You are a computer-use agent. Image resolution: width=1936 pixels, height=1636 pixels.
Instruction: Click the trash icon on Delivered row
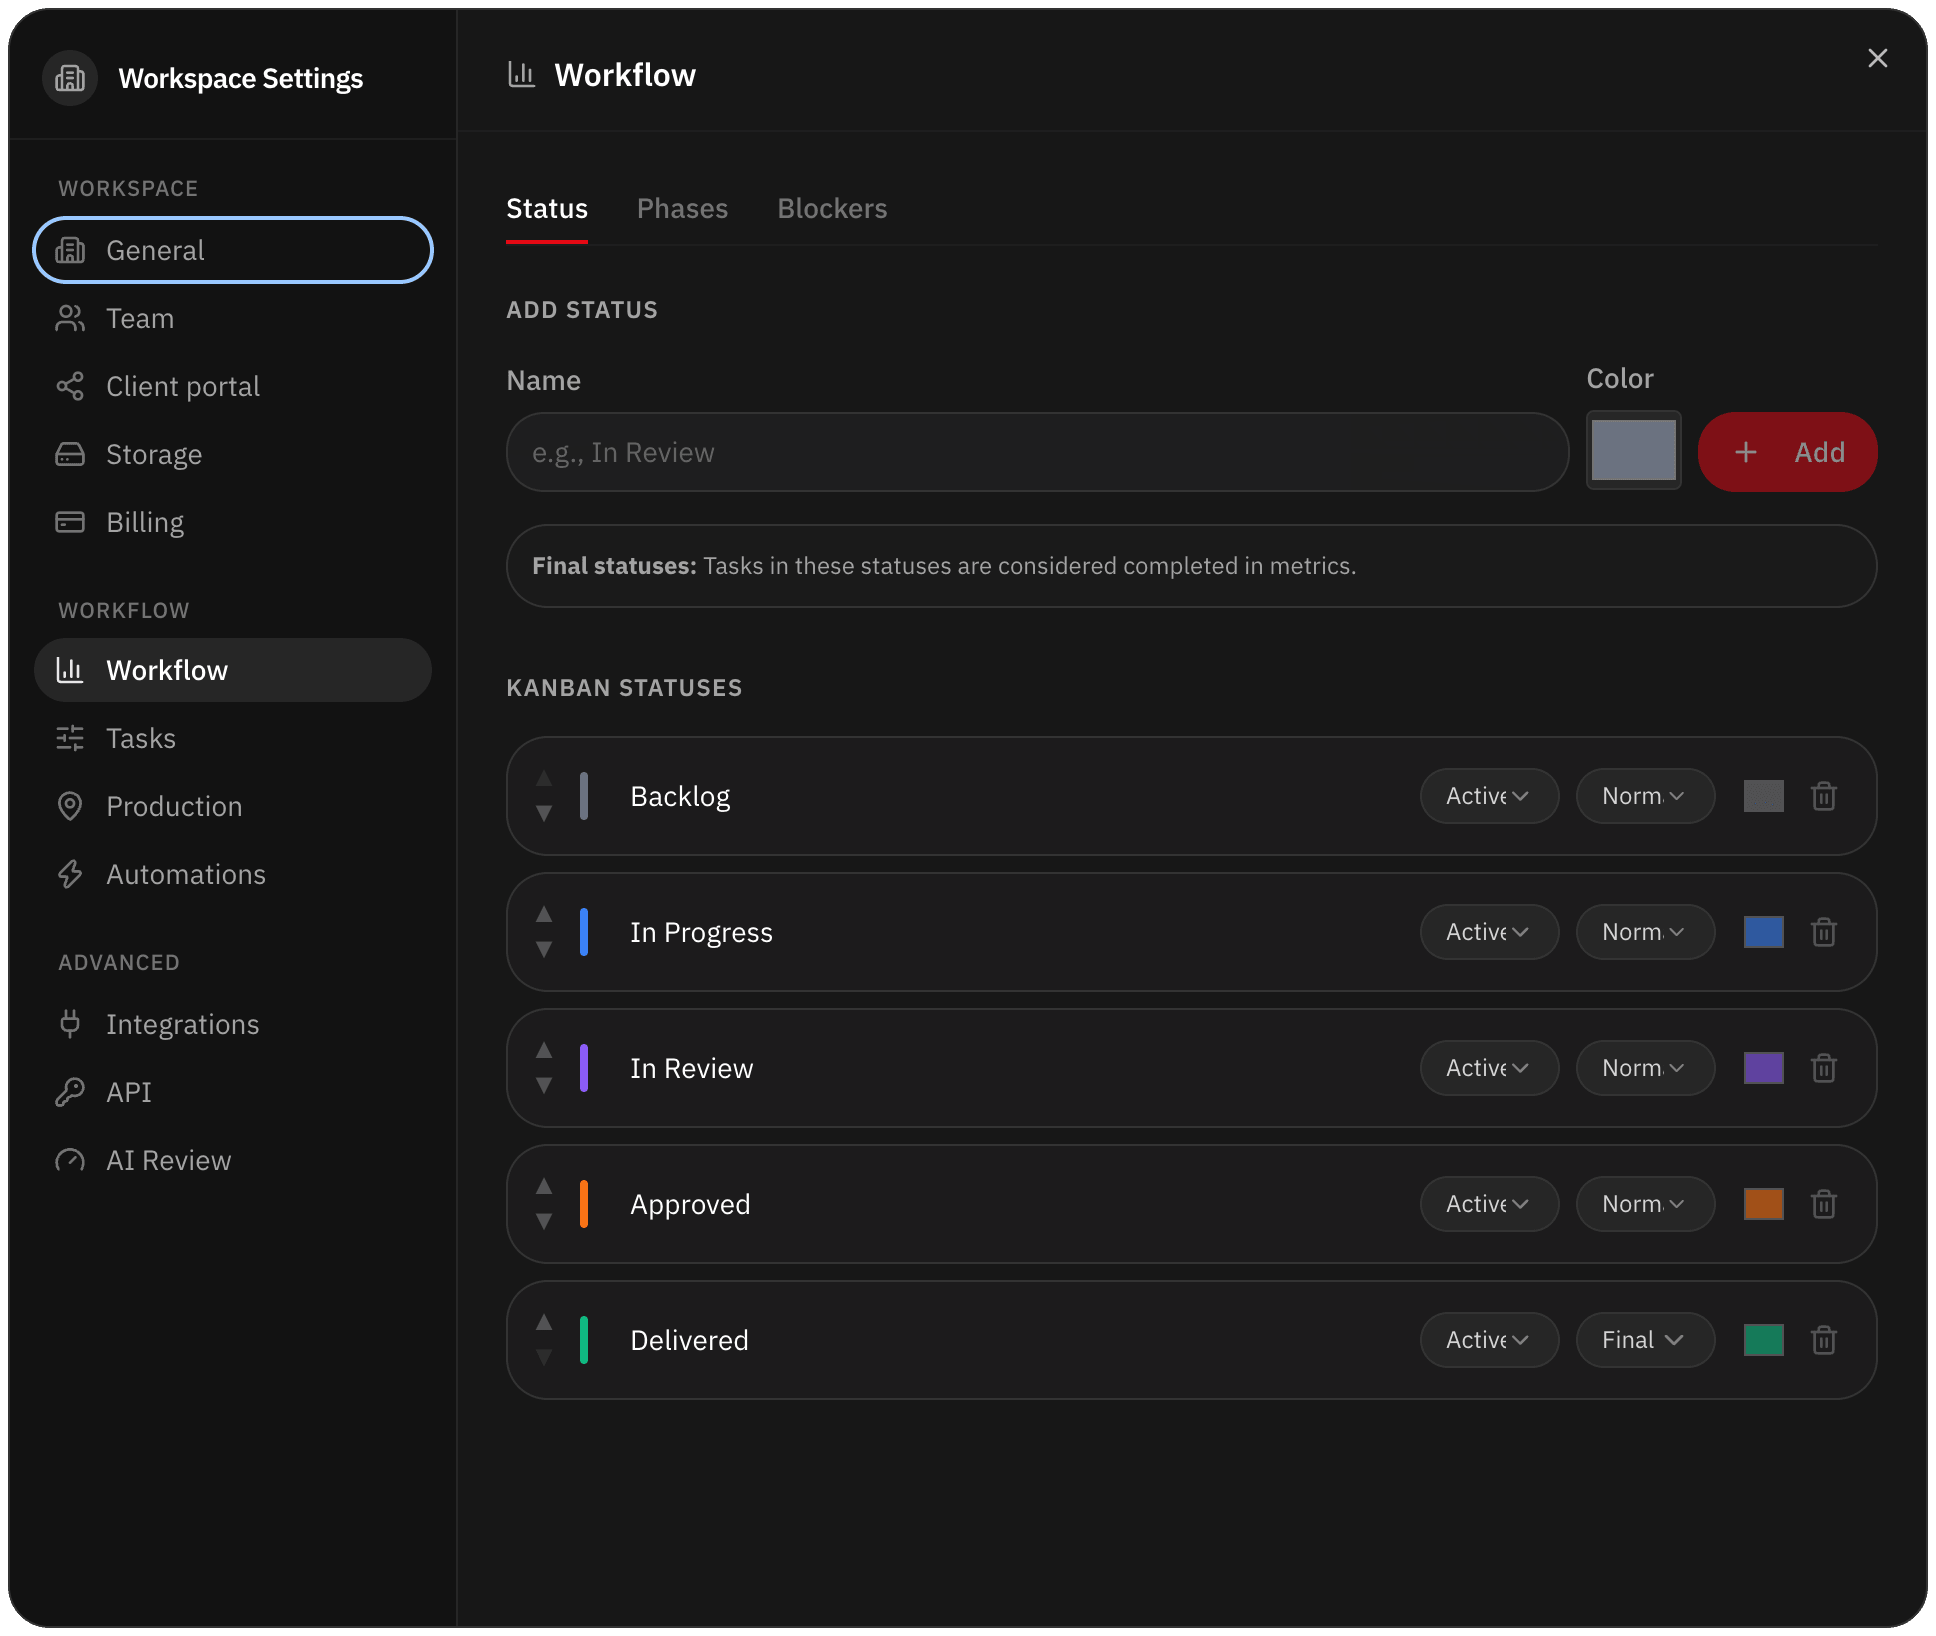[1823, 1340]
